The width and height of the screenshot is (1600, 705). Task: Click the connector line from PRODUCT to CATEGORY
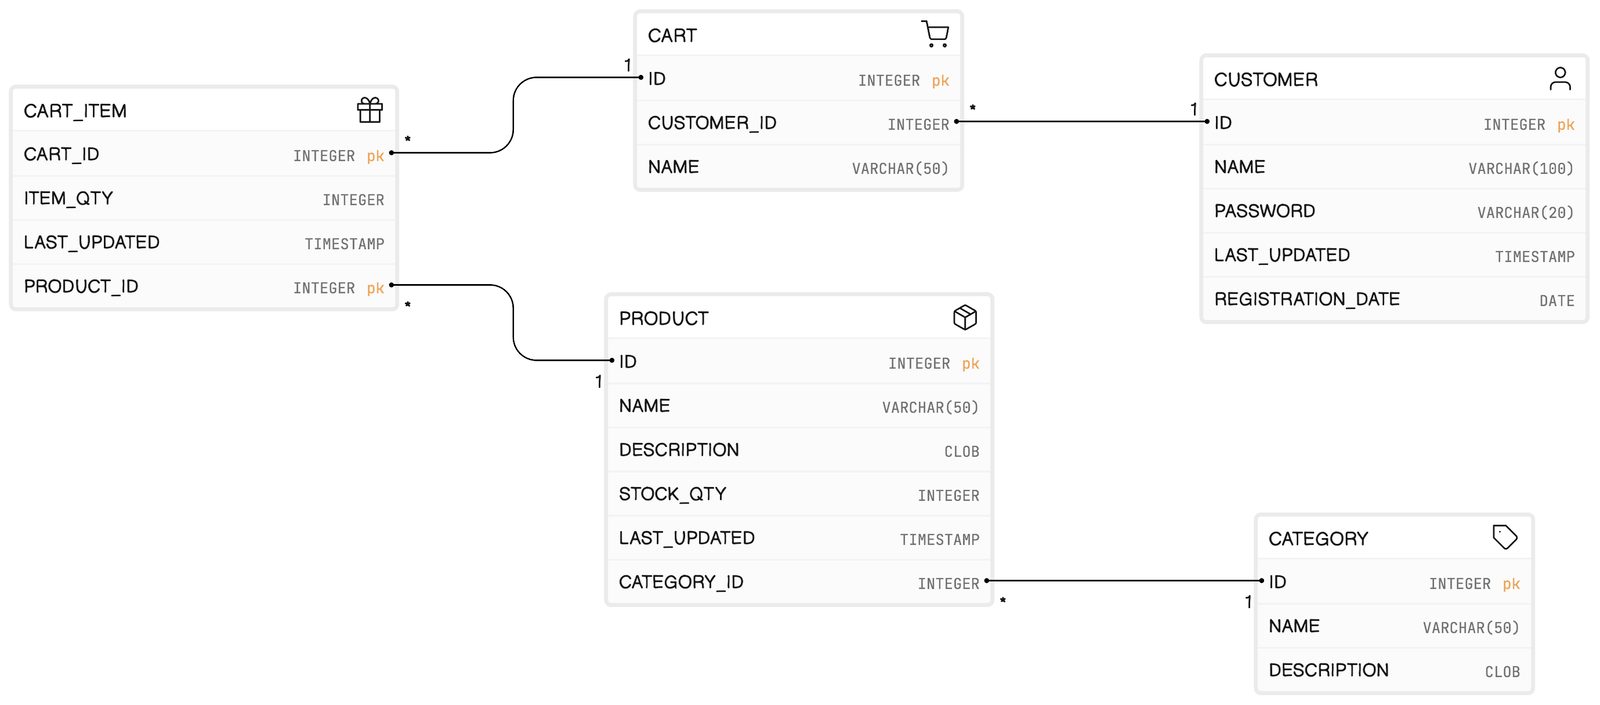[1124, 581]
